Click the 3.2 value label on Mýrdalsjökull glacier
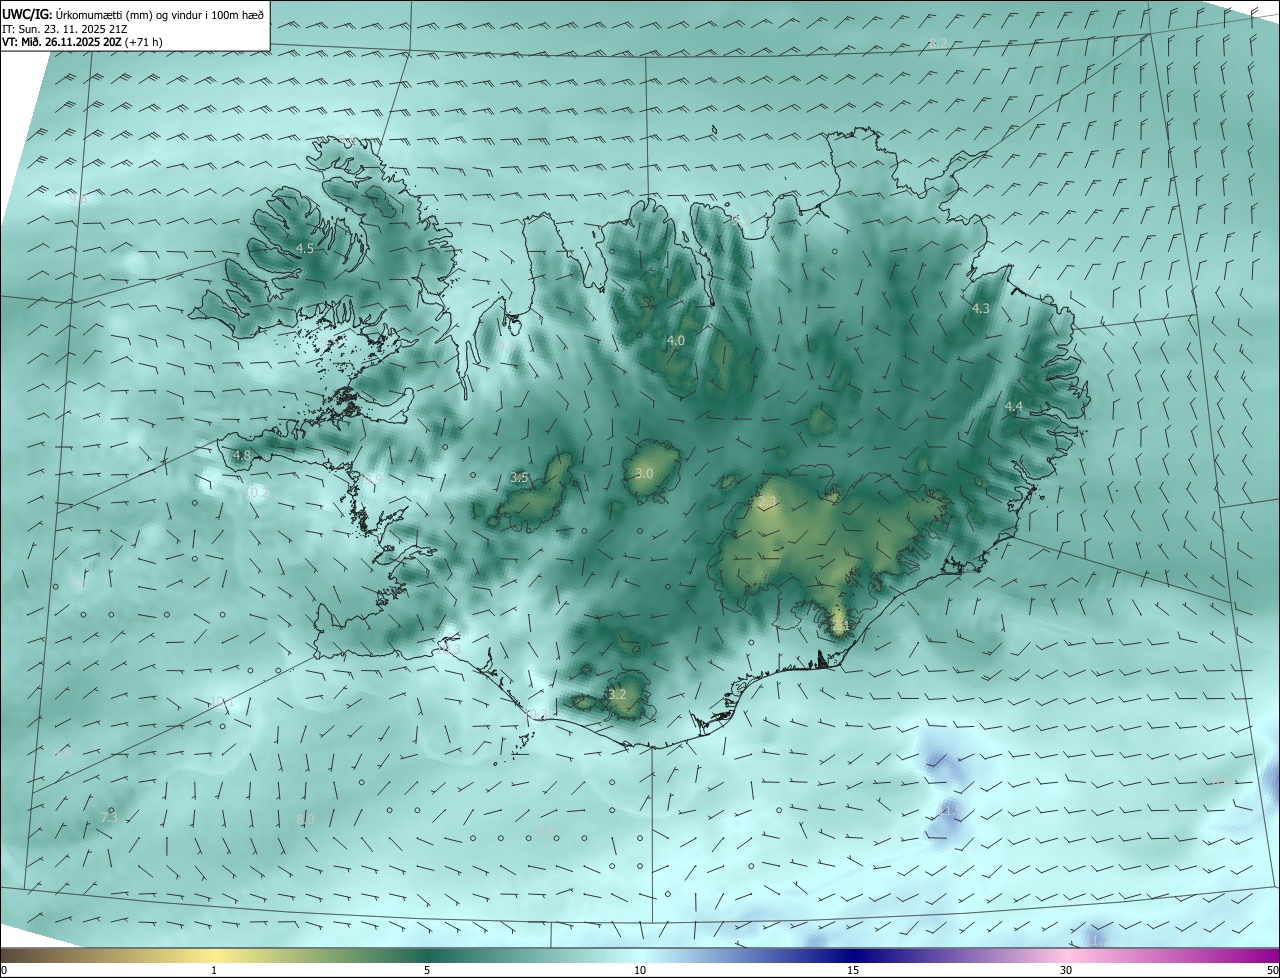This screenshot has height=978, width=1280. [617, 694]
